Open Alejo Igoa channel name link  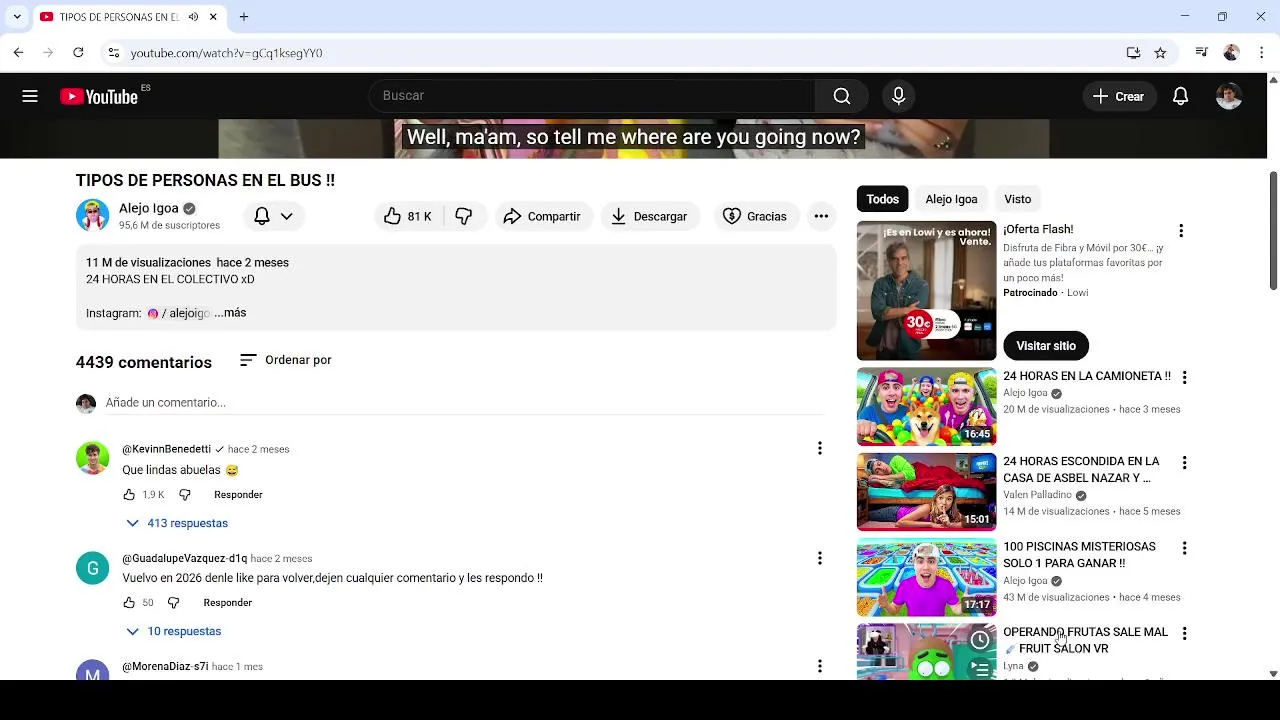[x=148, y=208]
